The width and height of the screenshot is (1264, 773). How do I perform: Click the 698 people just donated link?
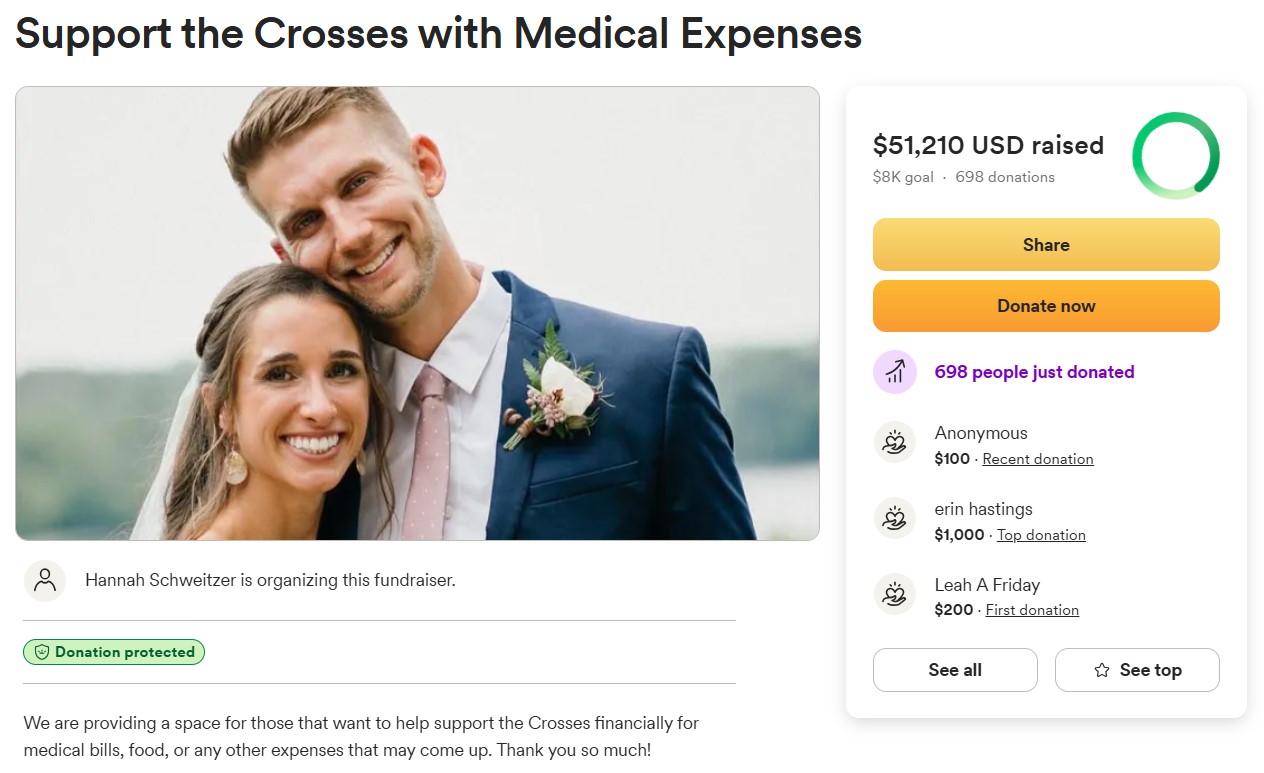click(1034, 371)
